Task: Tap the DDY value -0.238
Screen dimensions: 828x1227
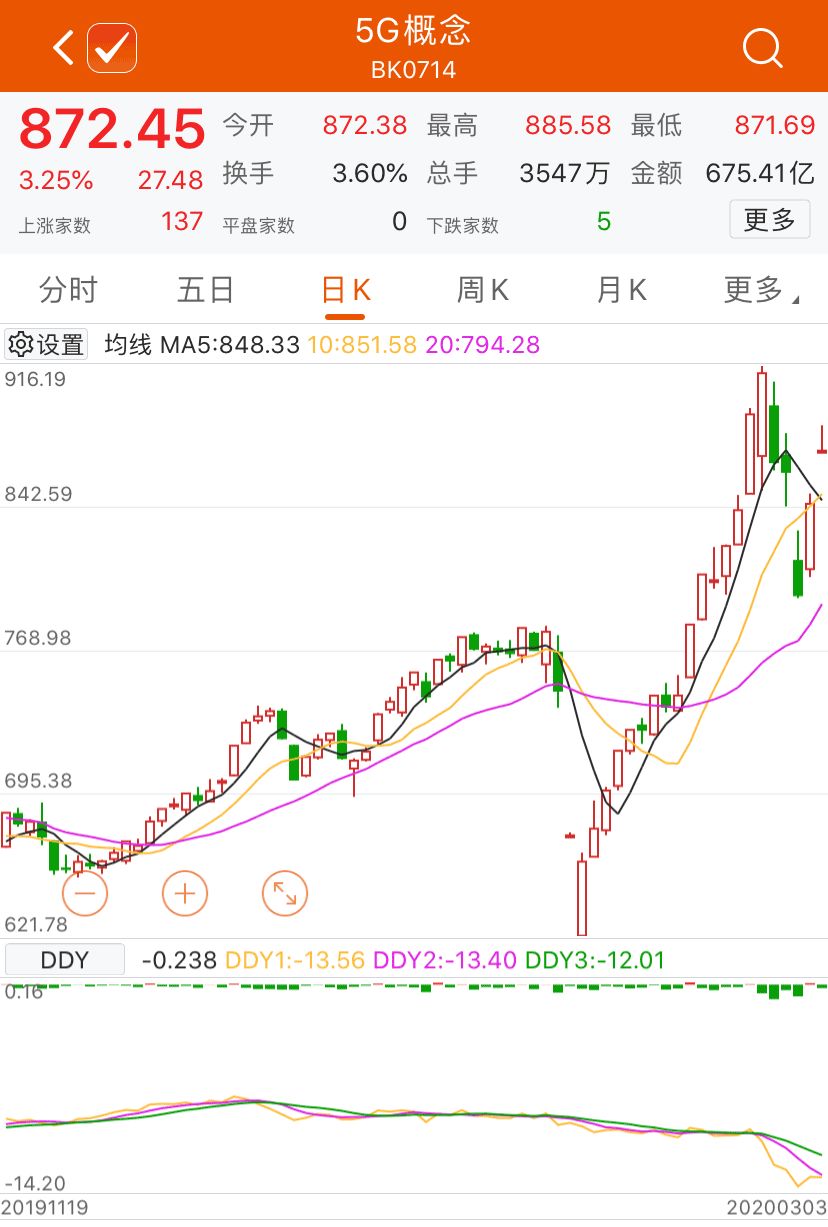Action: tap(179, 960)
